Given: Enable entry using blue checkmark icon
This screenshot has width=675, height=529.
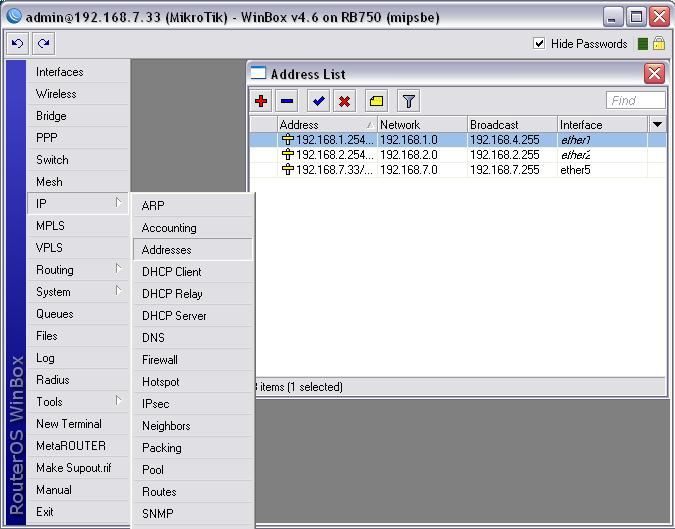Looking at the screenshot, I should point(319,101).
